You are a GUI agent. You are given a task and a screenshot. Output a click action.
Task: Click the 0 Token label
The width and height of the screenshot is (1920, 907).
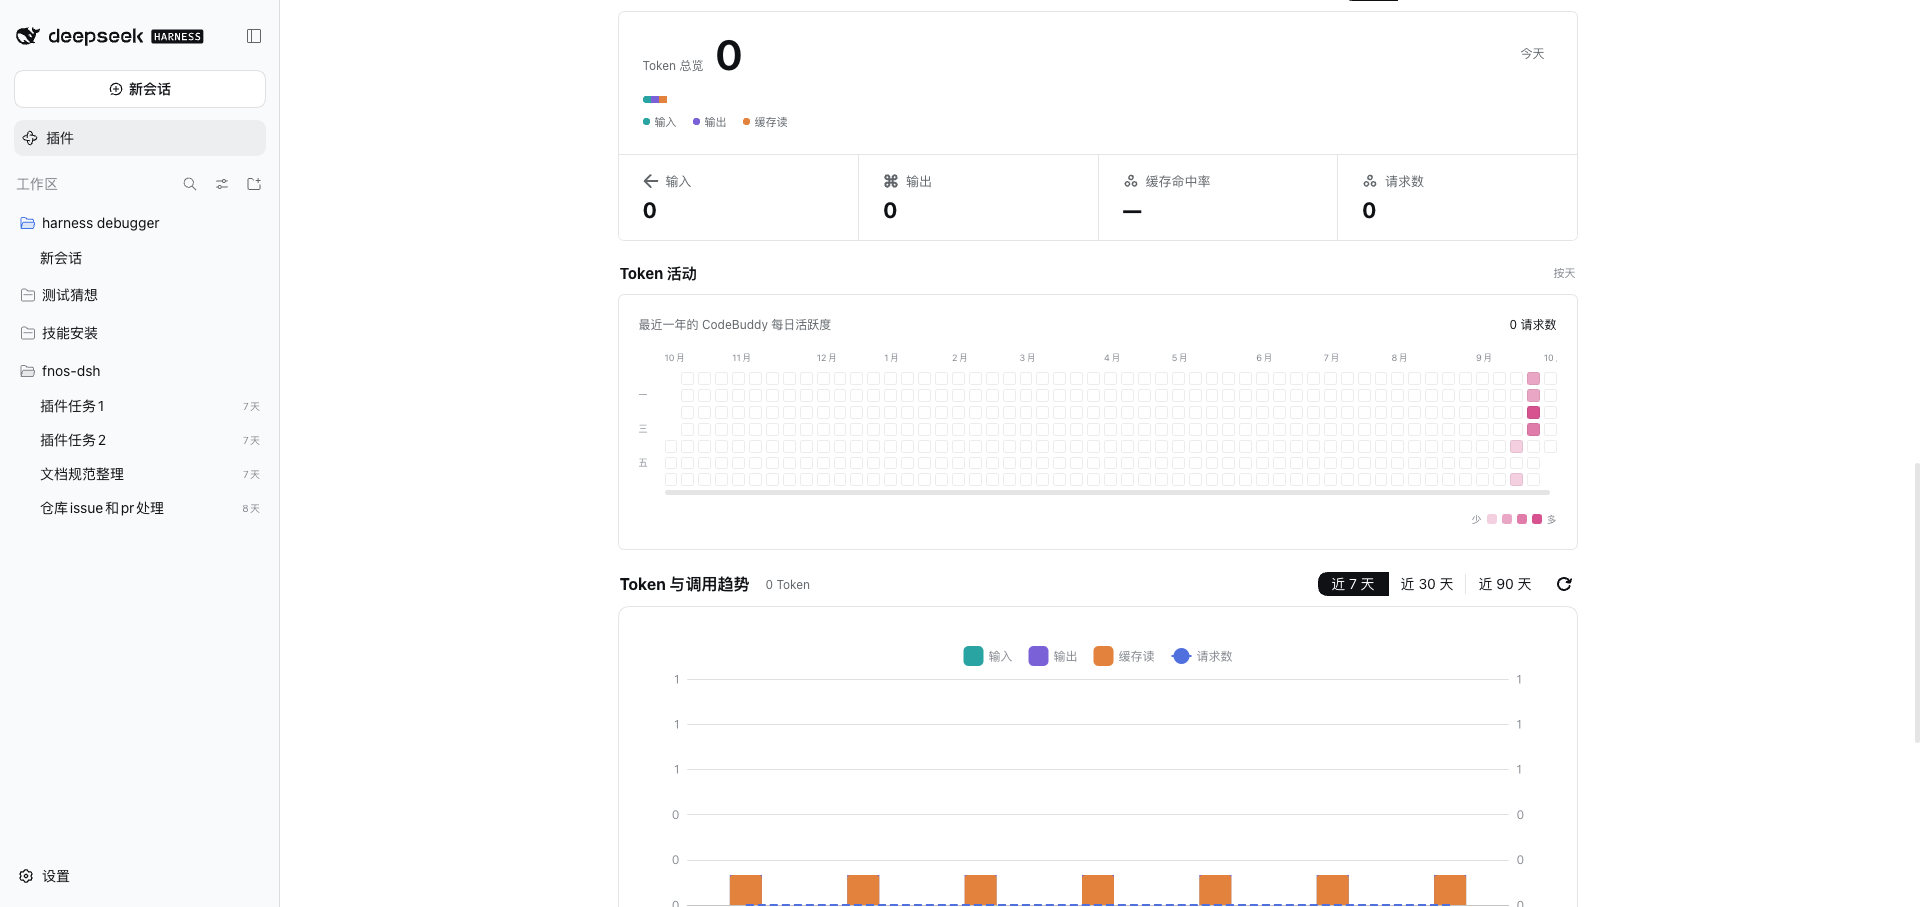[788, 585]
